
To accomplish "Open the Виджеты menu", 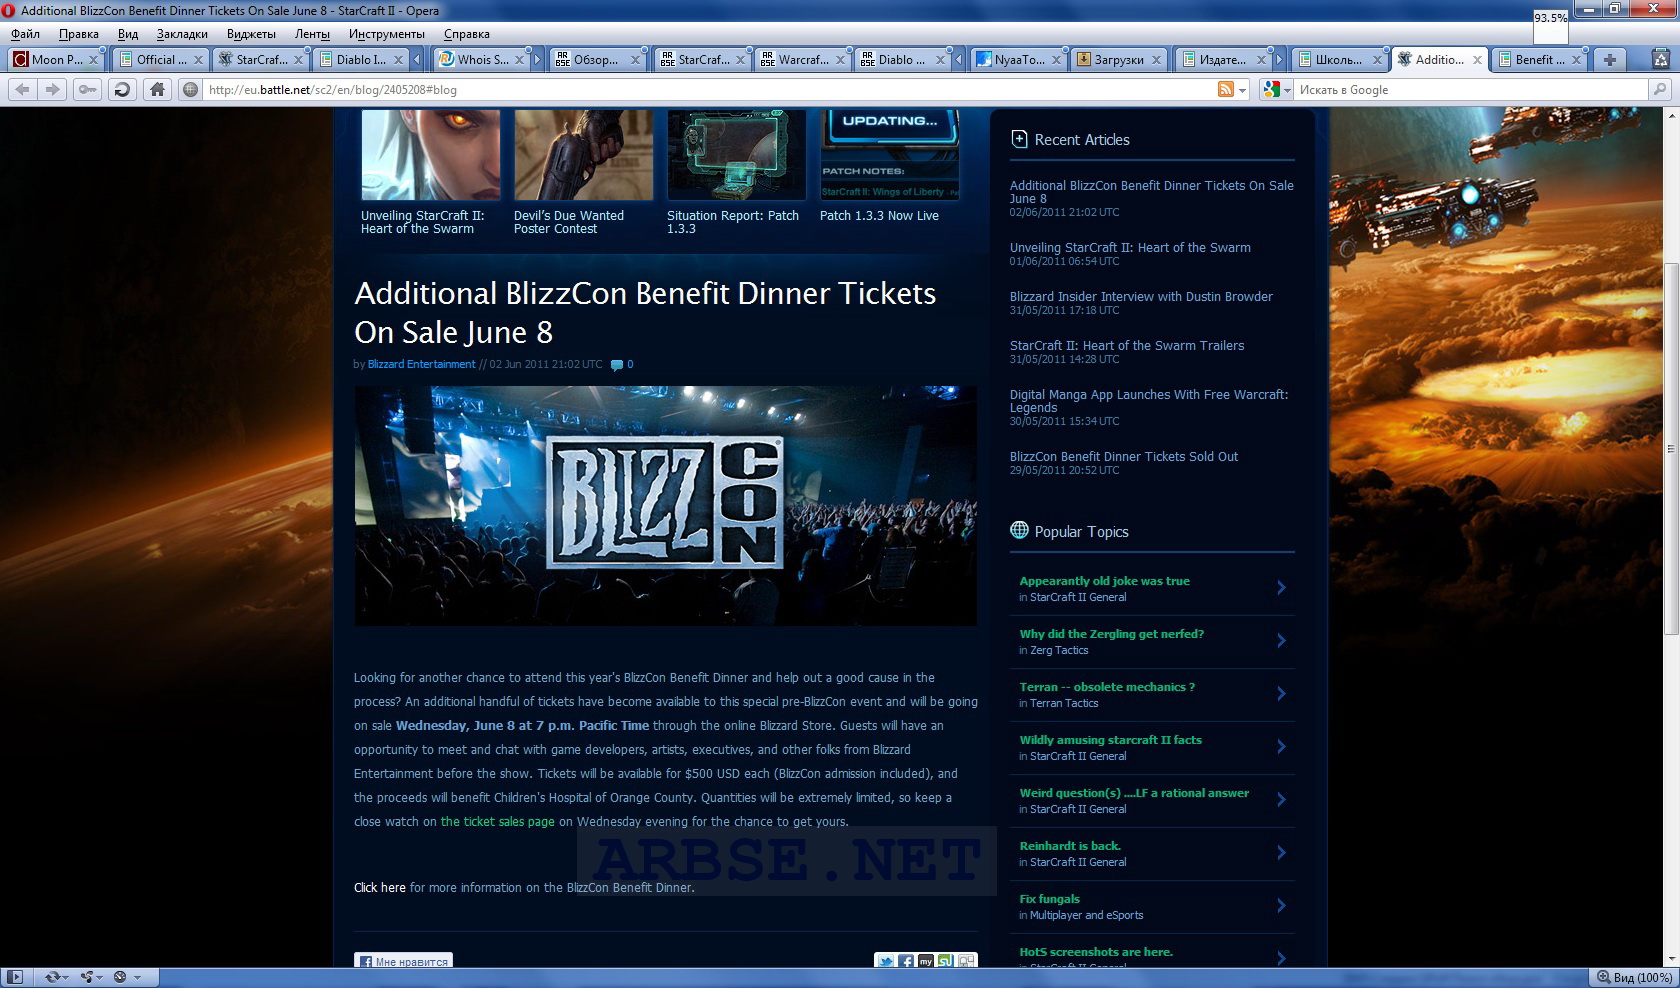I will pyautogui.click(x=251, y=34).
